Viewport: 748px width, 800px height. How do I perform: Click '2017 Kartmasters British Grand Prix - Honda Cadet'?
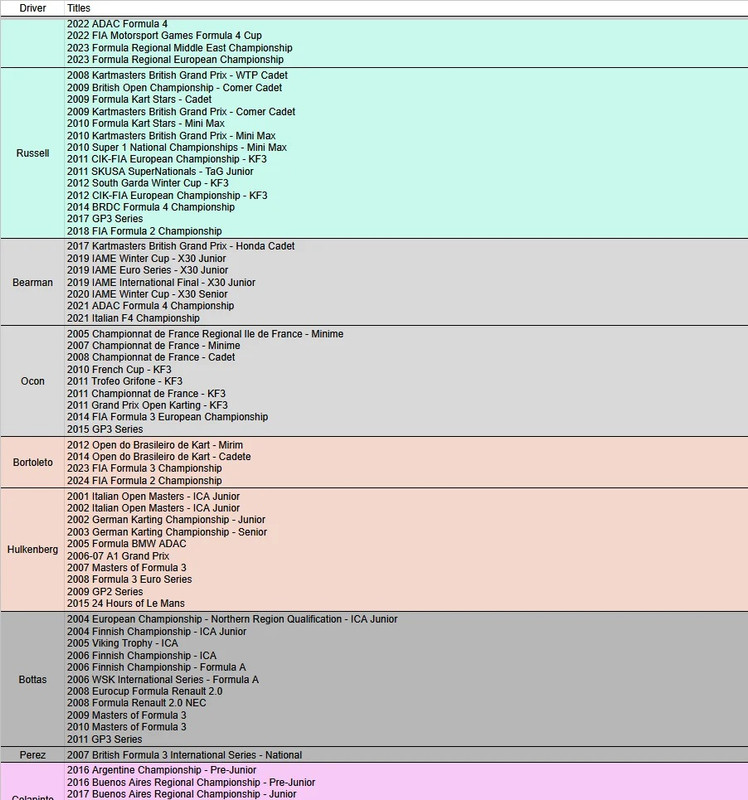click(x=181, y=246)
